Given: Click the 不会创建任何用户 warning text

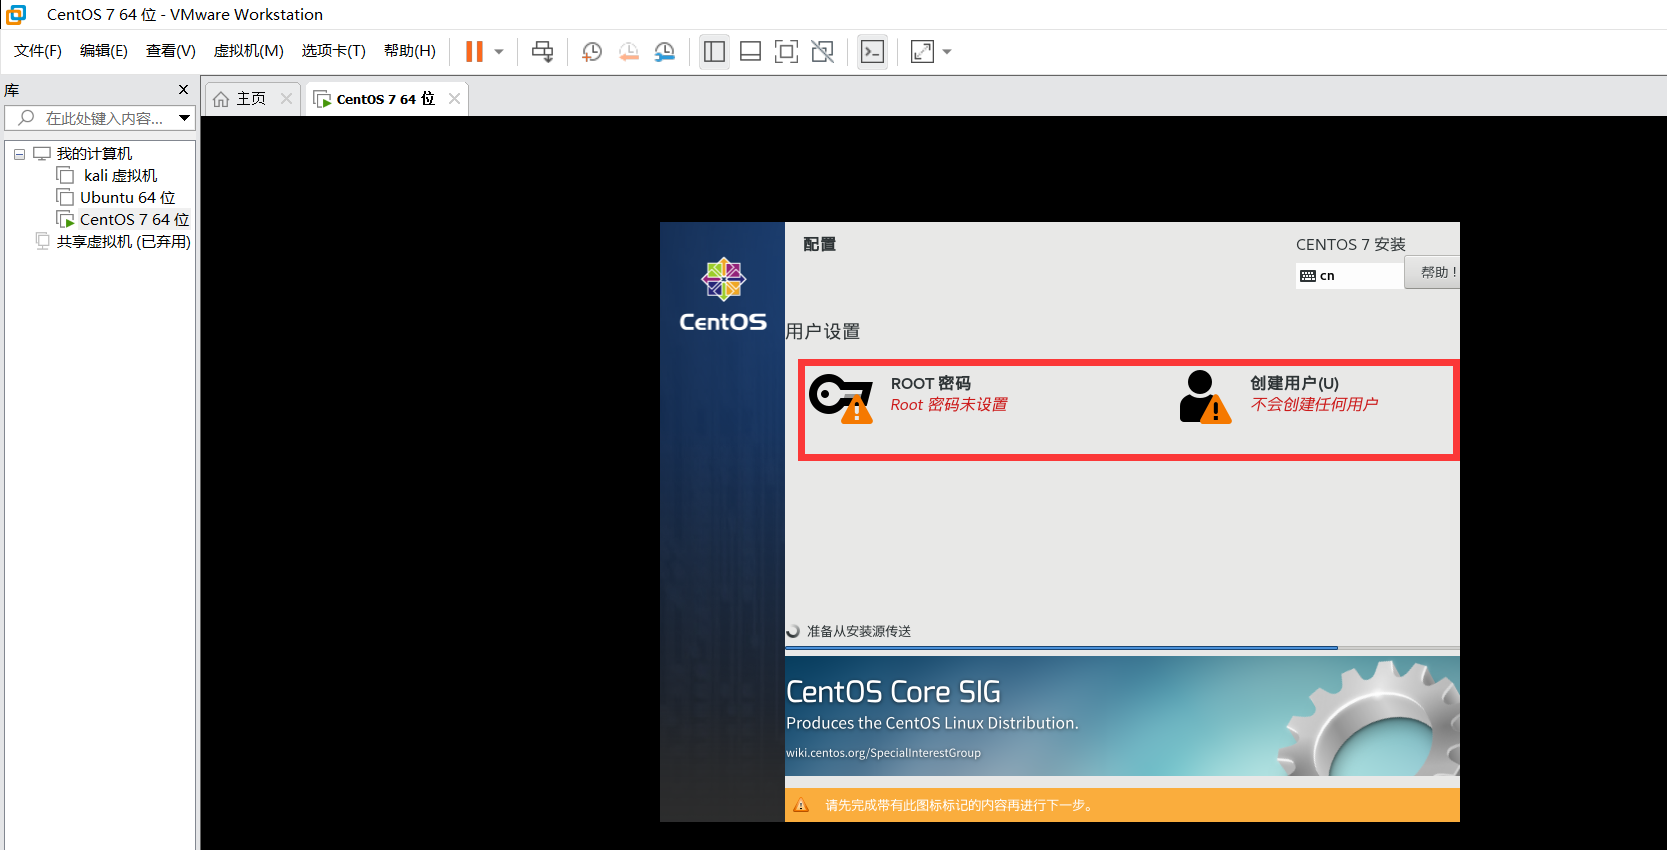Looking at the screenshot, I should click(x=1314, y=405).
